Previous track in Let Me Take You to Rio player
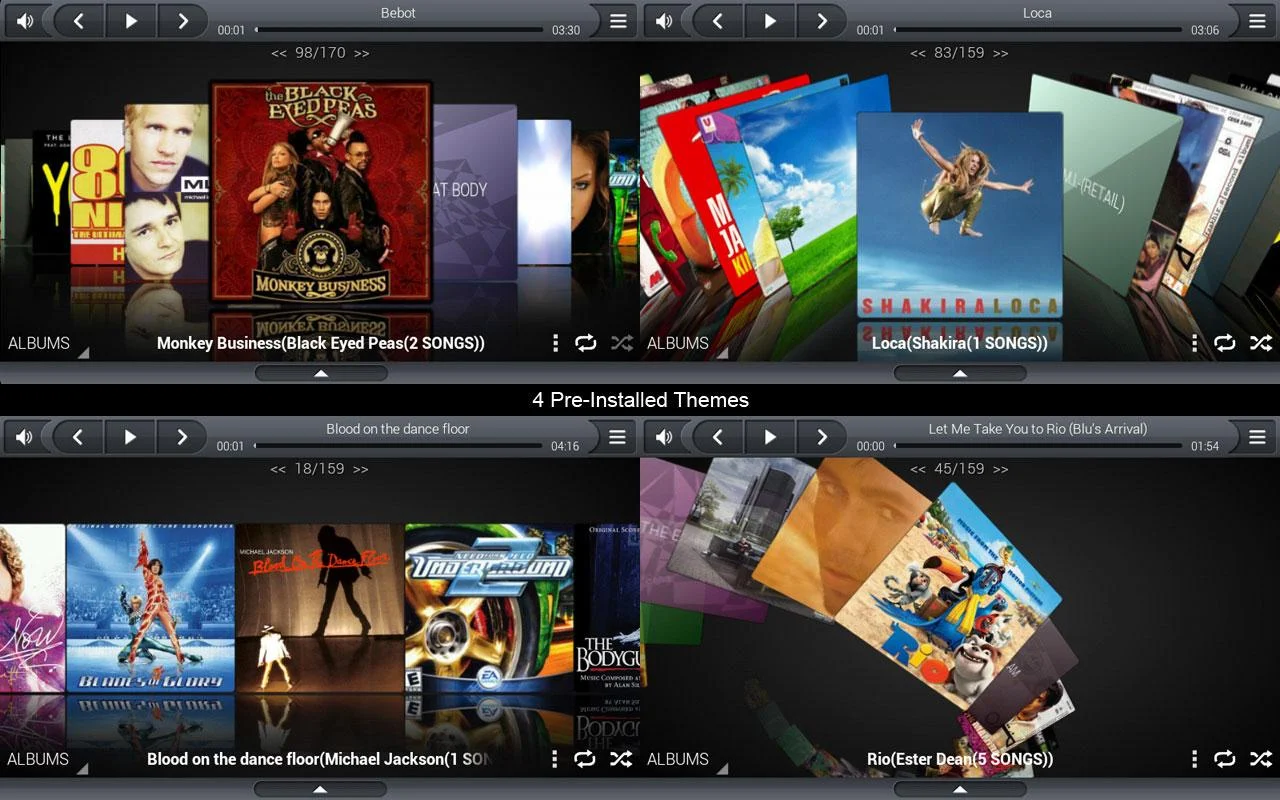The width and height of the screenshot is (1280, 800). tap(718, 437)
